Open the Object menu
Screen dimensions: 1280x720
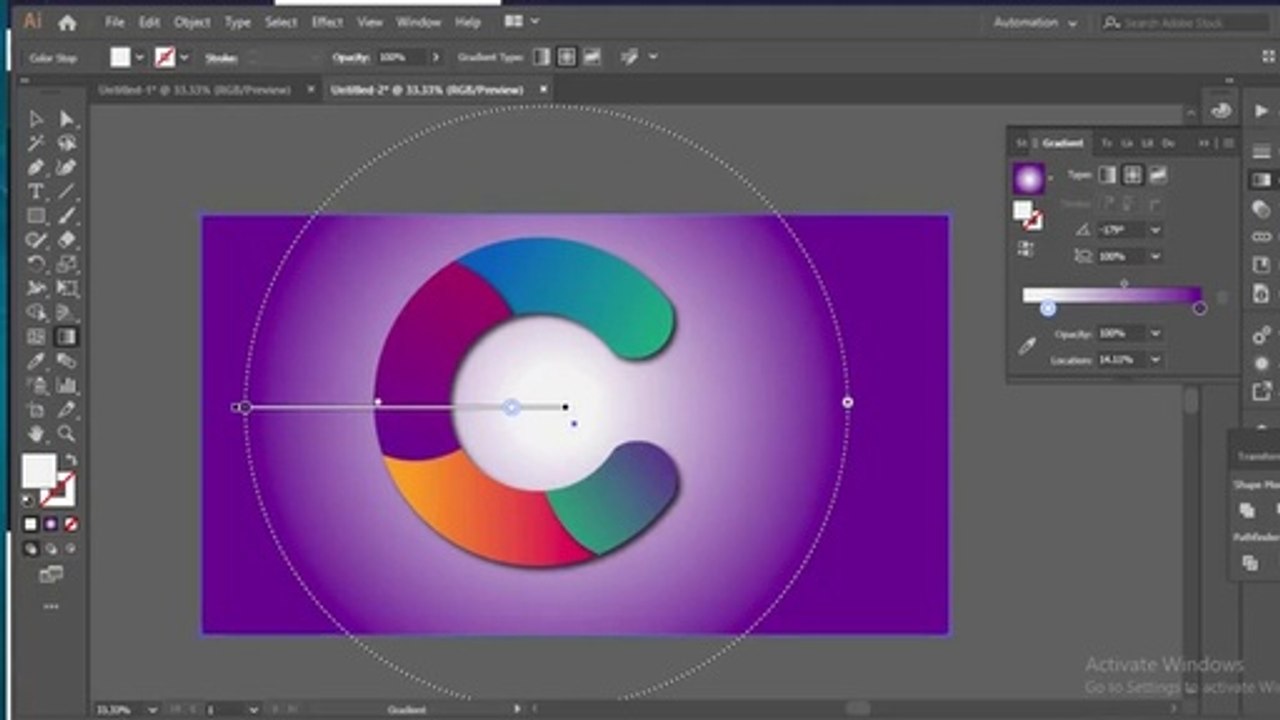192,22
